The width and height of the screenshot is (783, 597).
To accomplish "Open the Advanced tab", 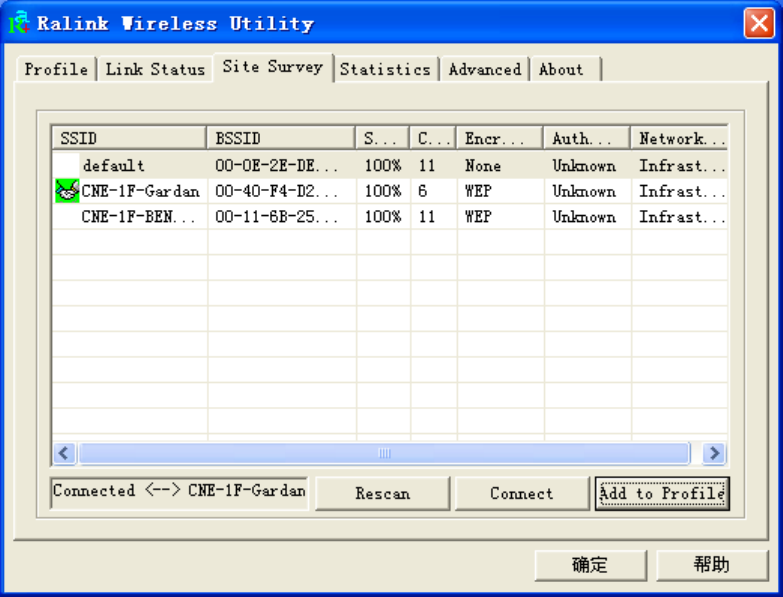I will (484, 69).
